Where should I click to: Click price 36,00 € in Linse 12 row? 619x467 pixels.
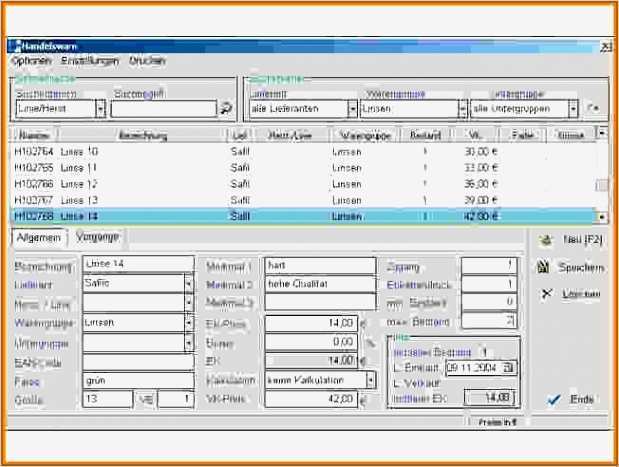480,184
